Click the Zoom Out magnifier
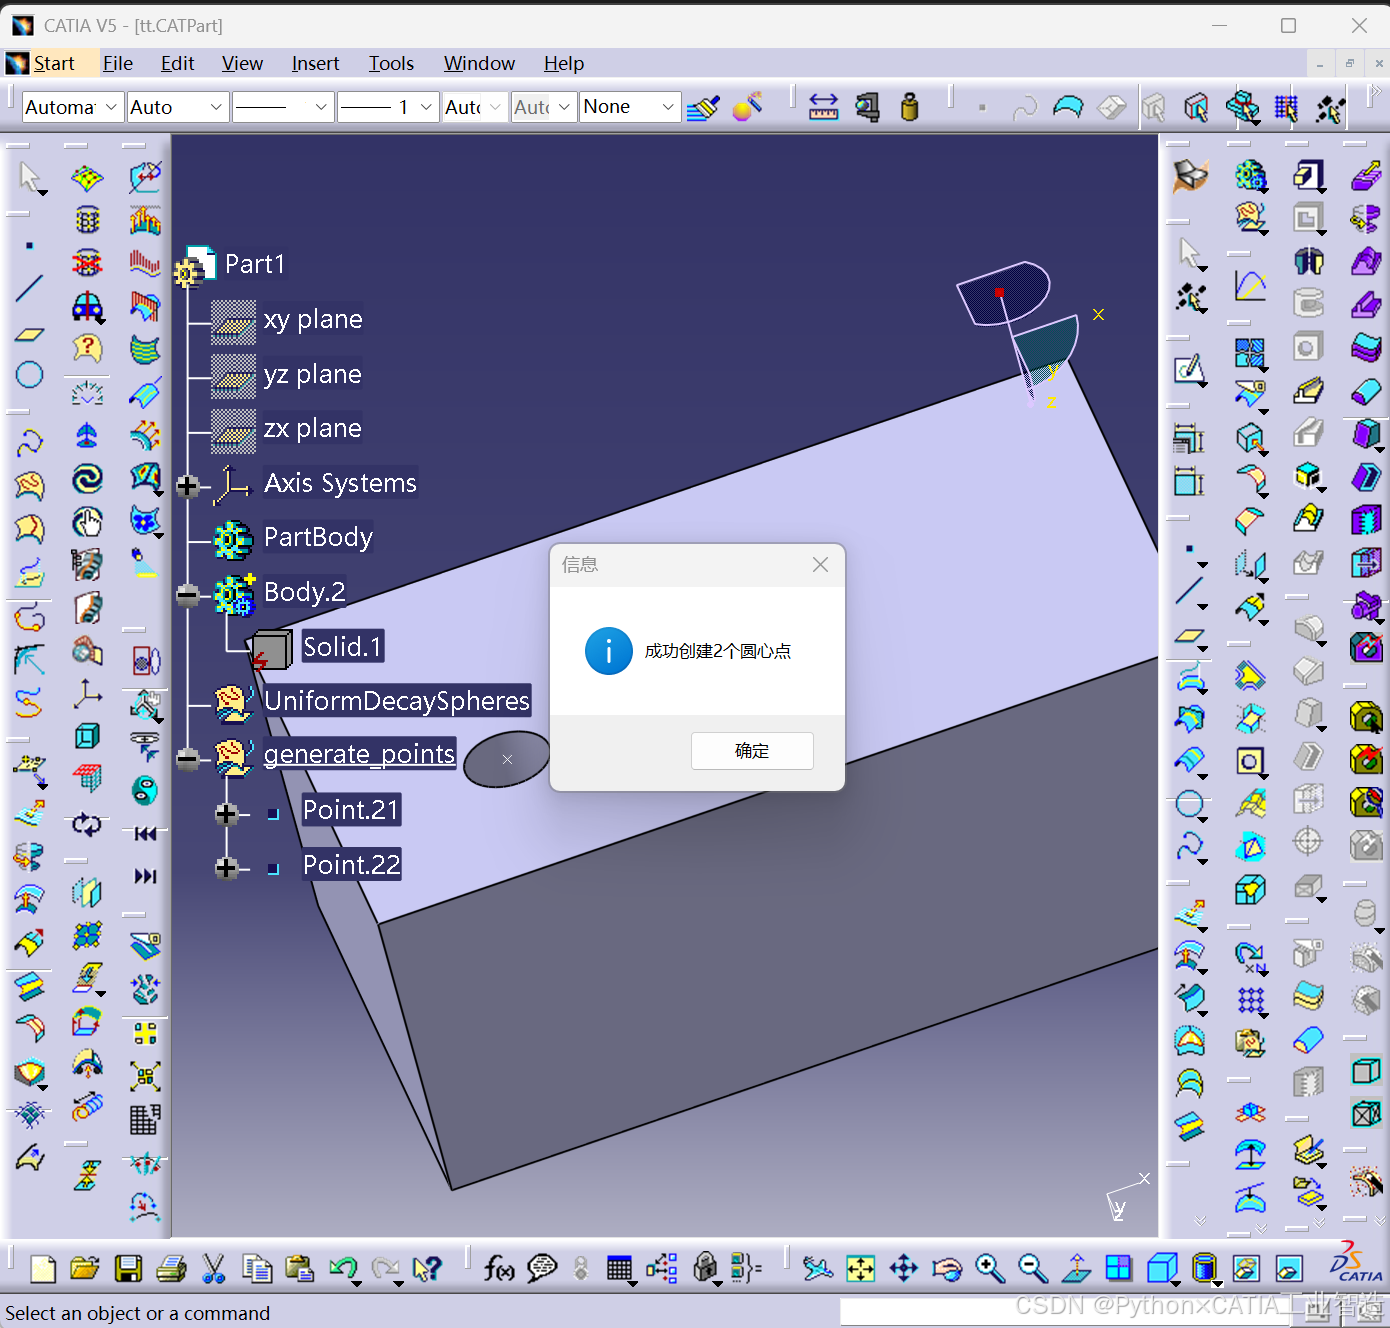The width and height of the screenshot is (1390, 1328). click(1032, 1269)
